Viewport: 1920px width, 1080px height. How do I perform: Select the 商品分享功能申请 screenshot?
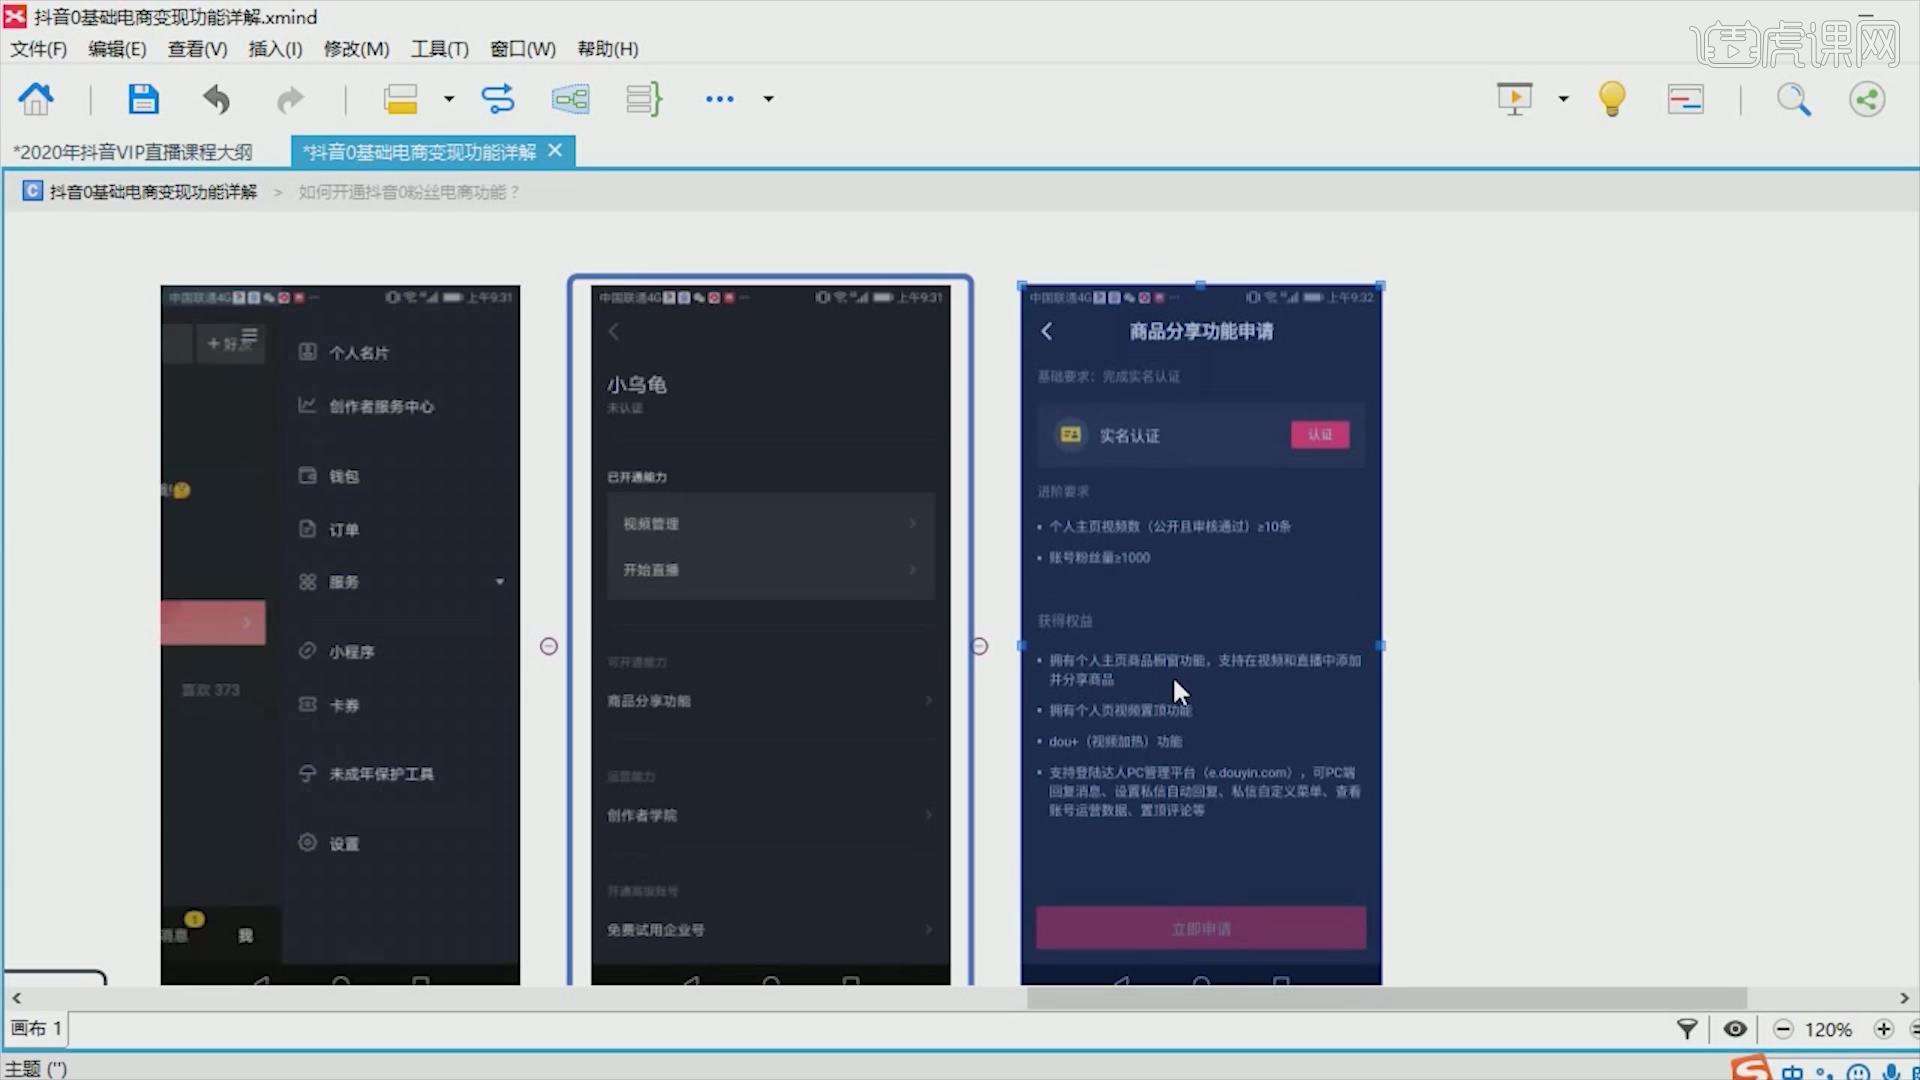coord(1201,635)
